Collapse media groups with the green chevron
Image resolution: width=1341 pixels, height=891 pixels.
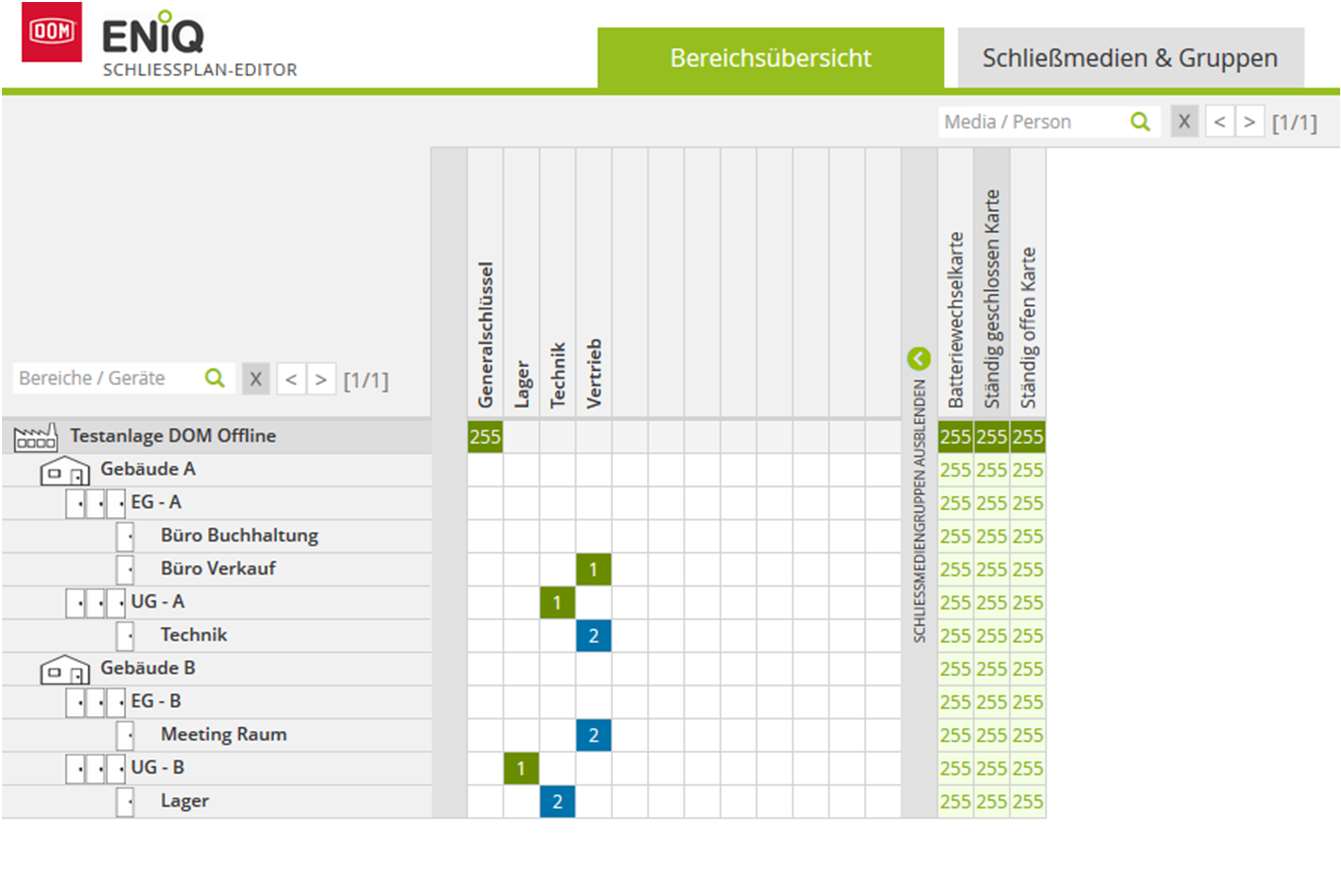[919, 359]
